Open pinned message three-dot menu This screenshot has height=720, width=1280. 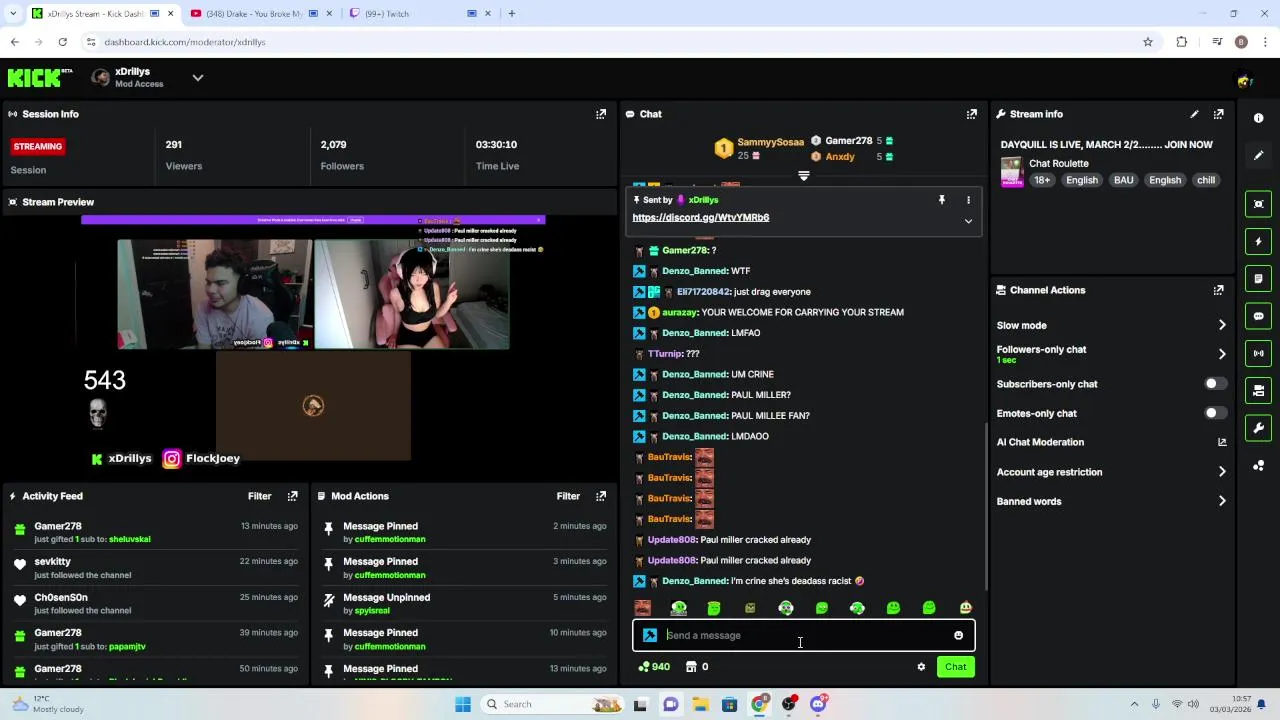pyautogui.click(x=968, y=200)
